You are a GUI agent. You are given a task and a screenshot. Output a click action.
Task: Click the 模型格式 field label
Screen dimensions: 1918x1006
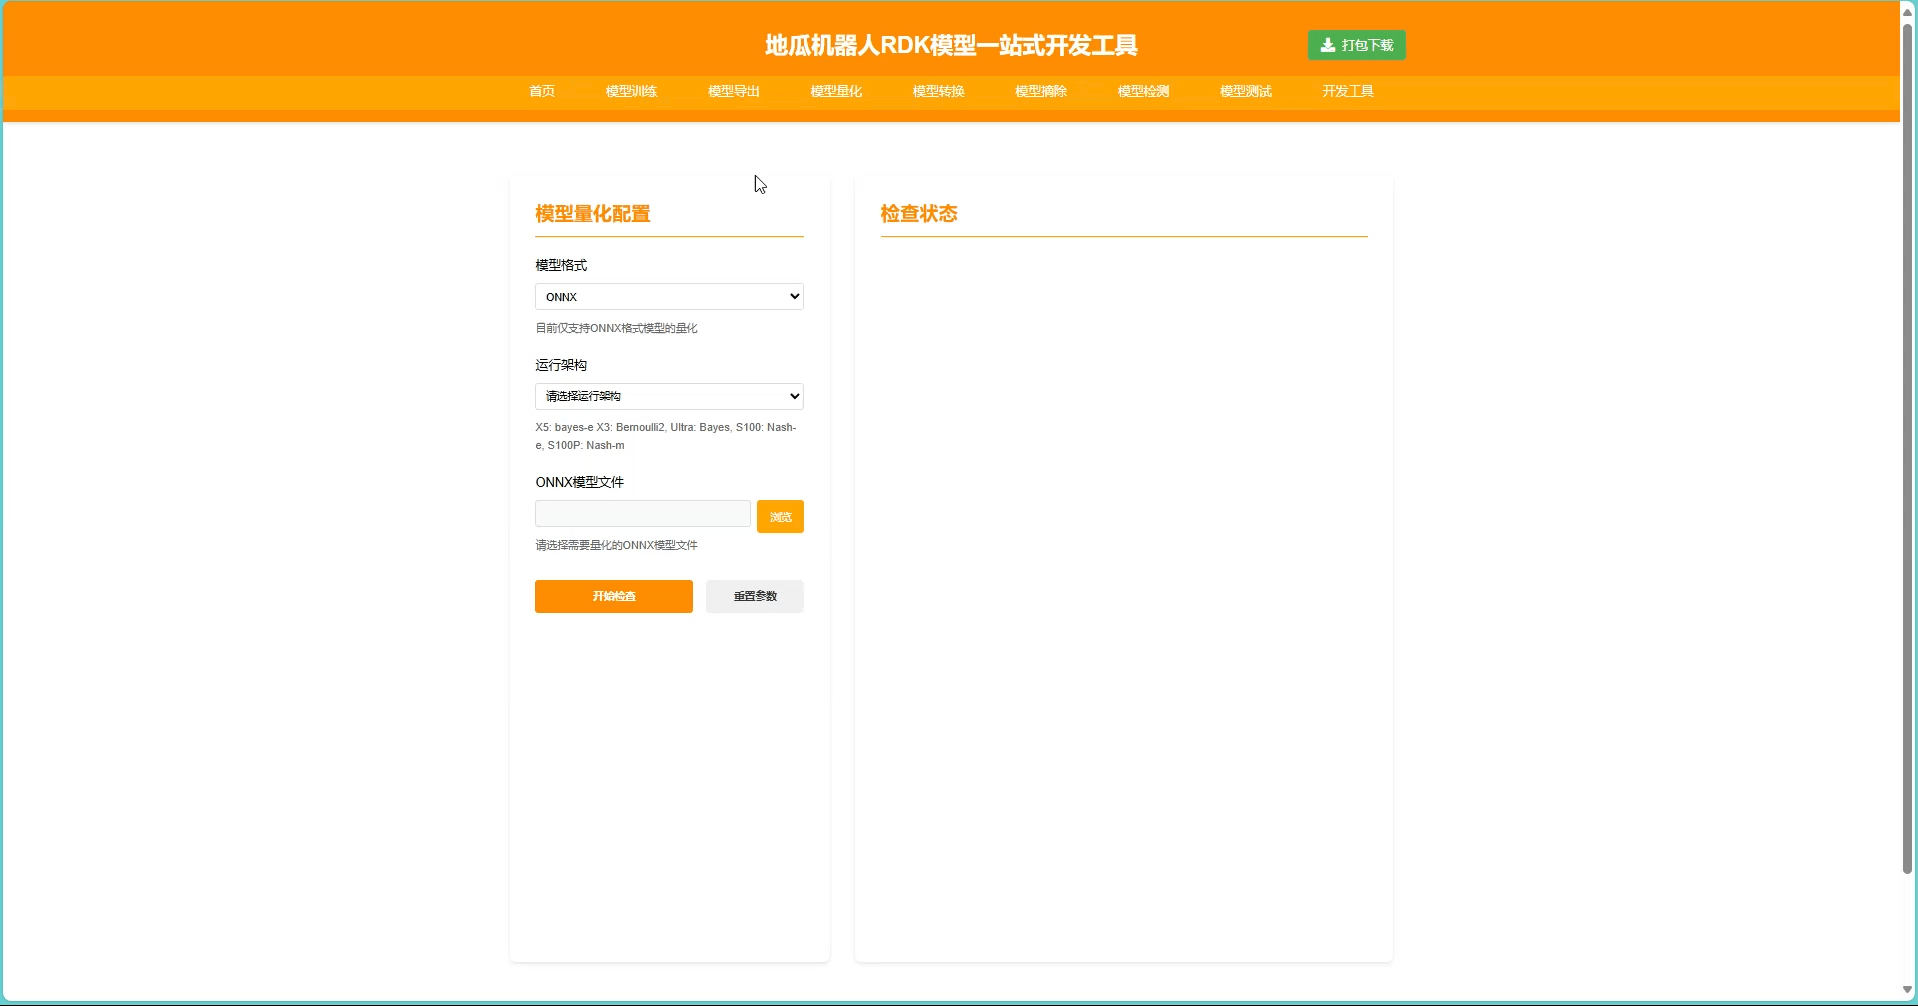click(561, 265)
